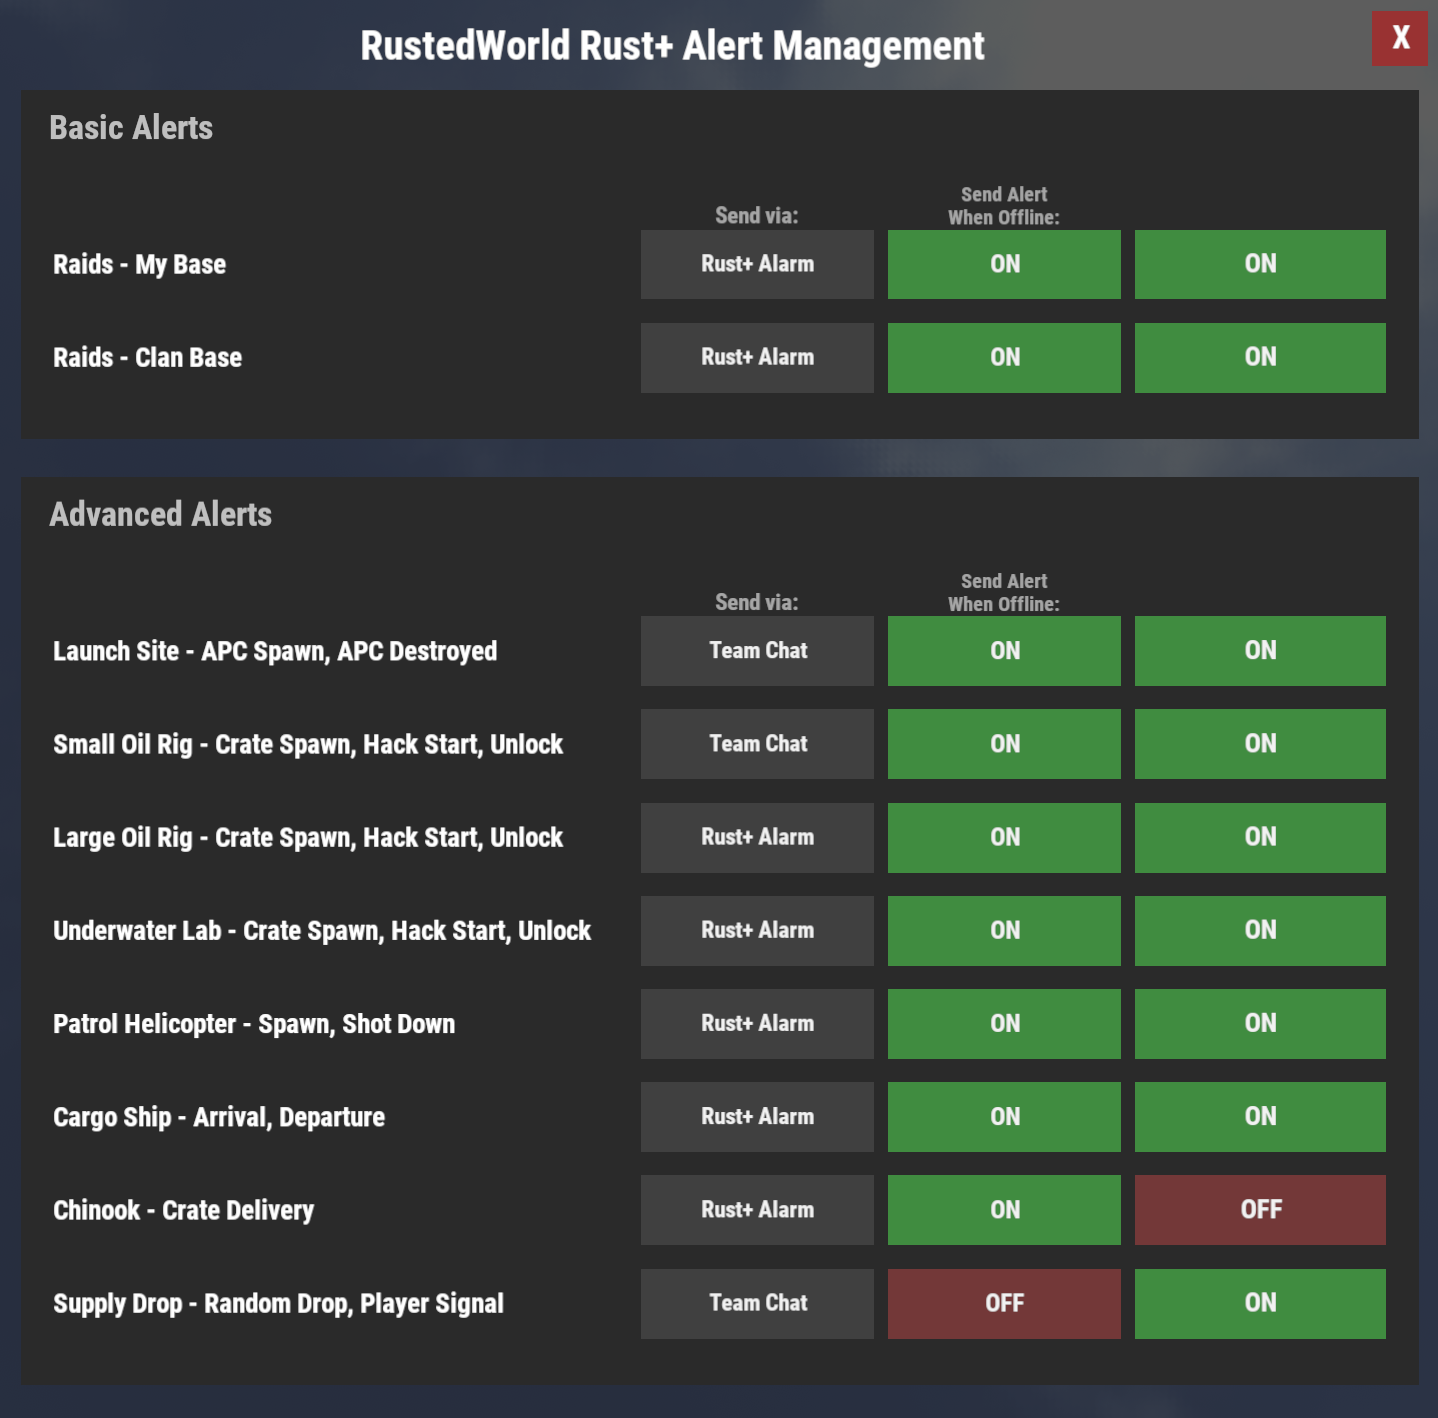This screenshot has width=1438, height=1418.
Task: Toggle rightmost ON switch in Raids - Clan Base row
Action: pyautogui.click(x=1260, y=358)
